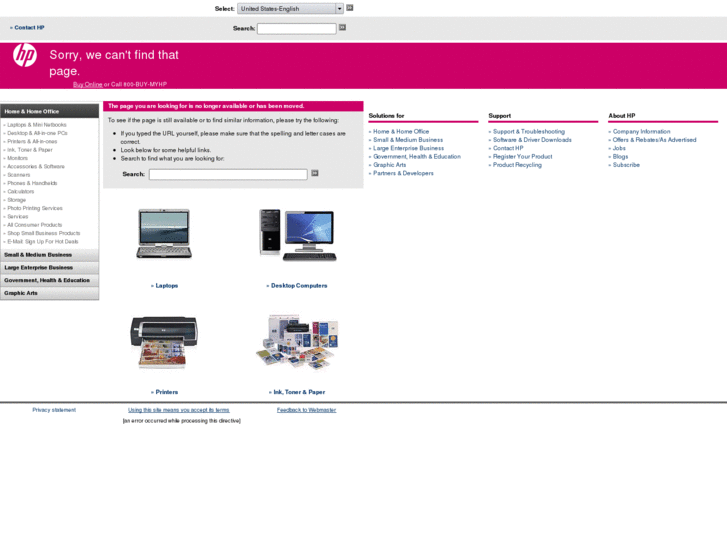Click go arrow next to country selector
This screenshot has height=545, width=727.
[x=350, y=8]
